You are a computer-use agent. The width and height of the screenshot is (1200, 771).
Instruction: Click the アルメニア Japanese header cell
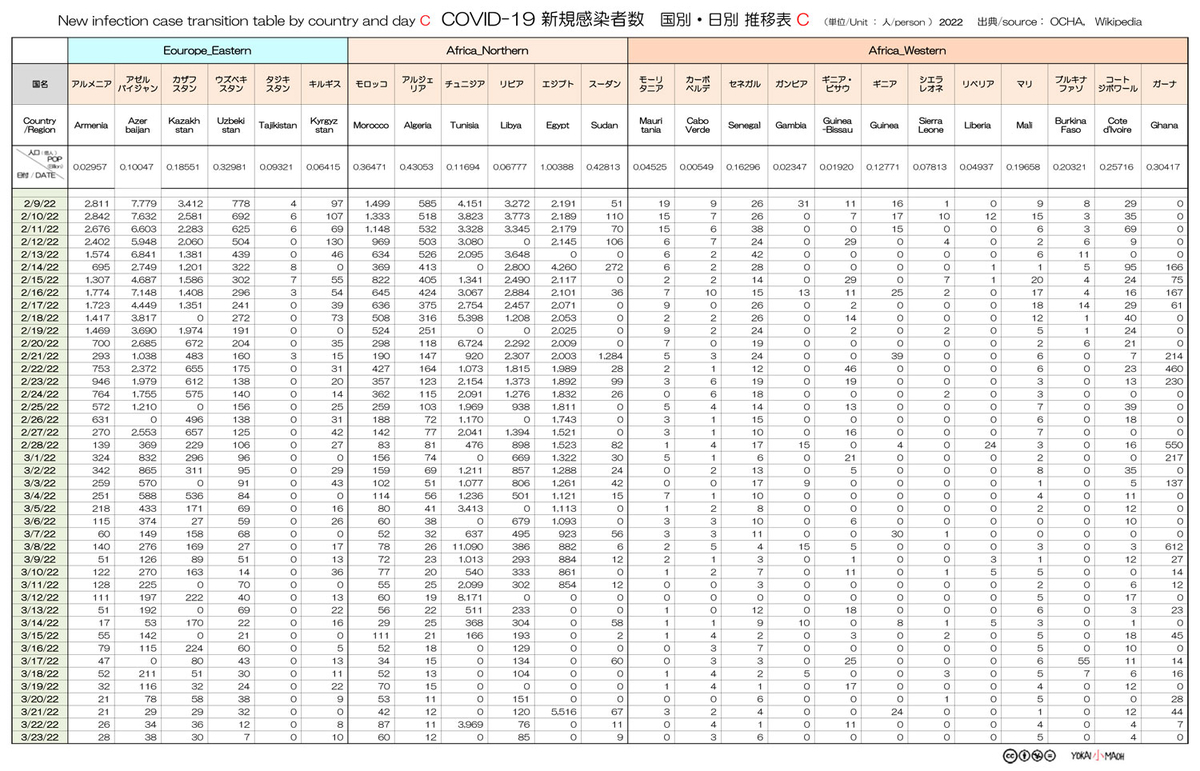[x=92, y=85]
